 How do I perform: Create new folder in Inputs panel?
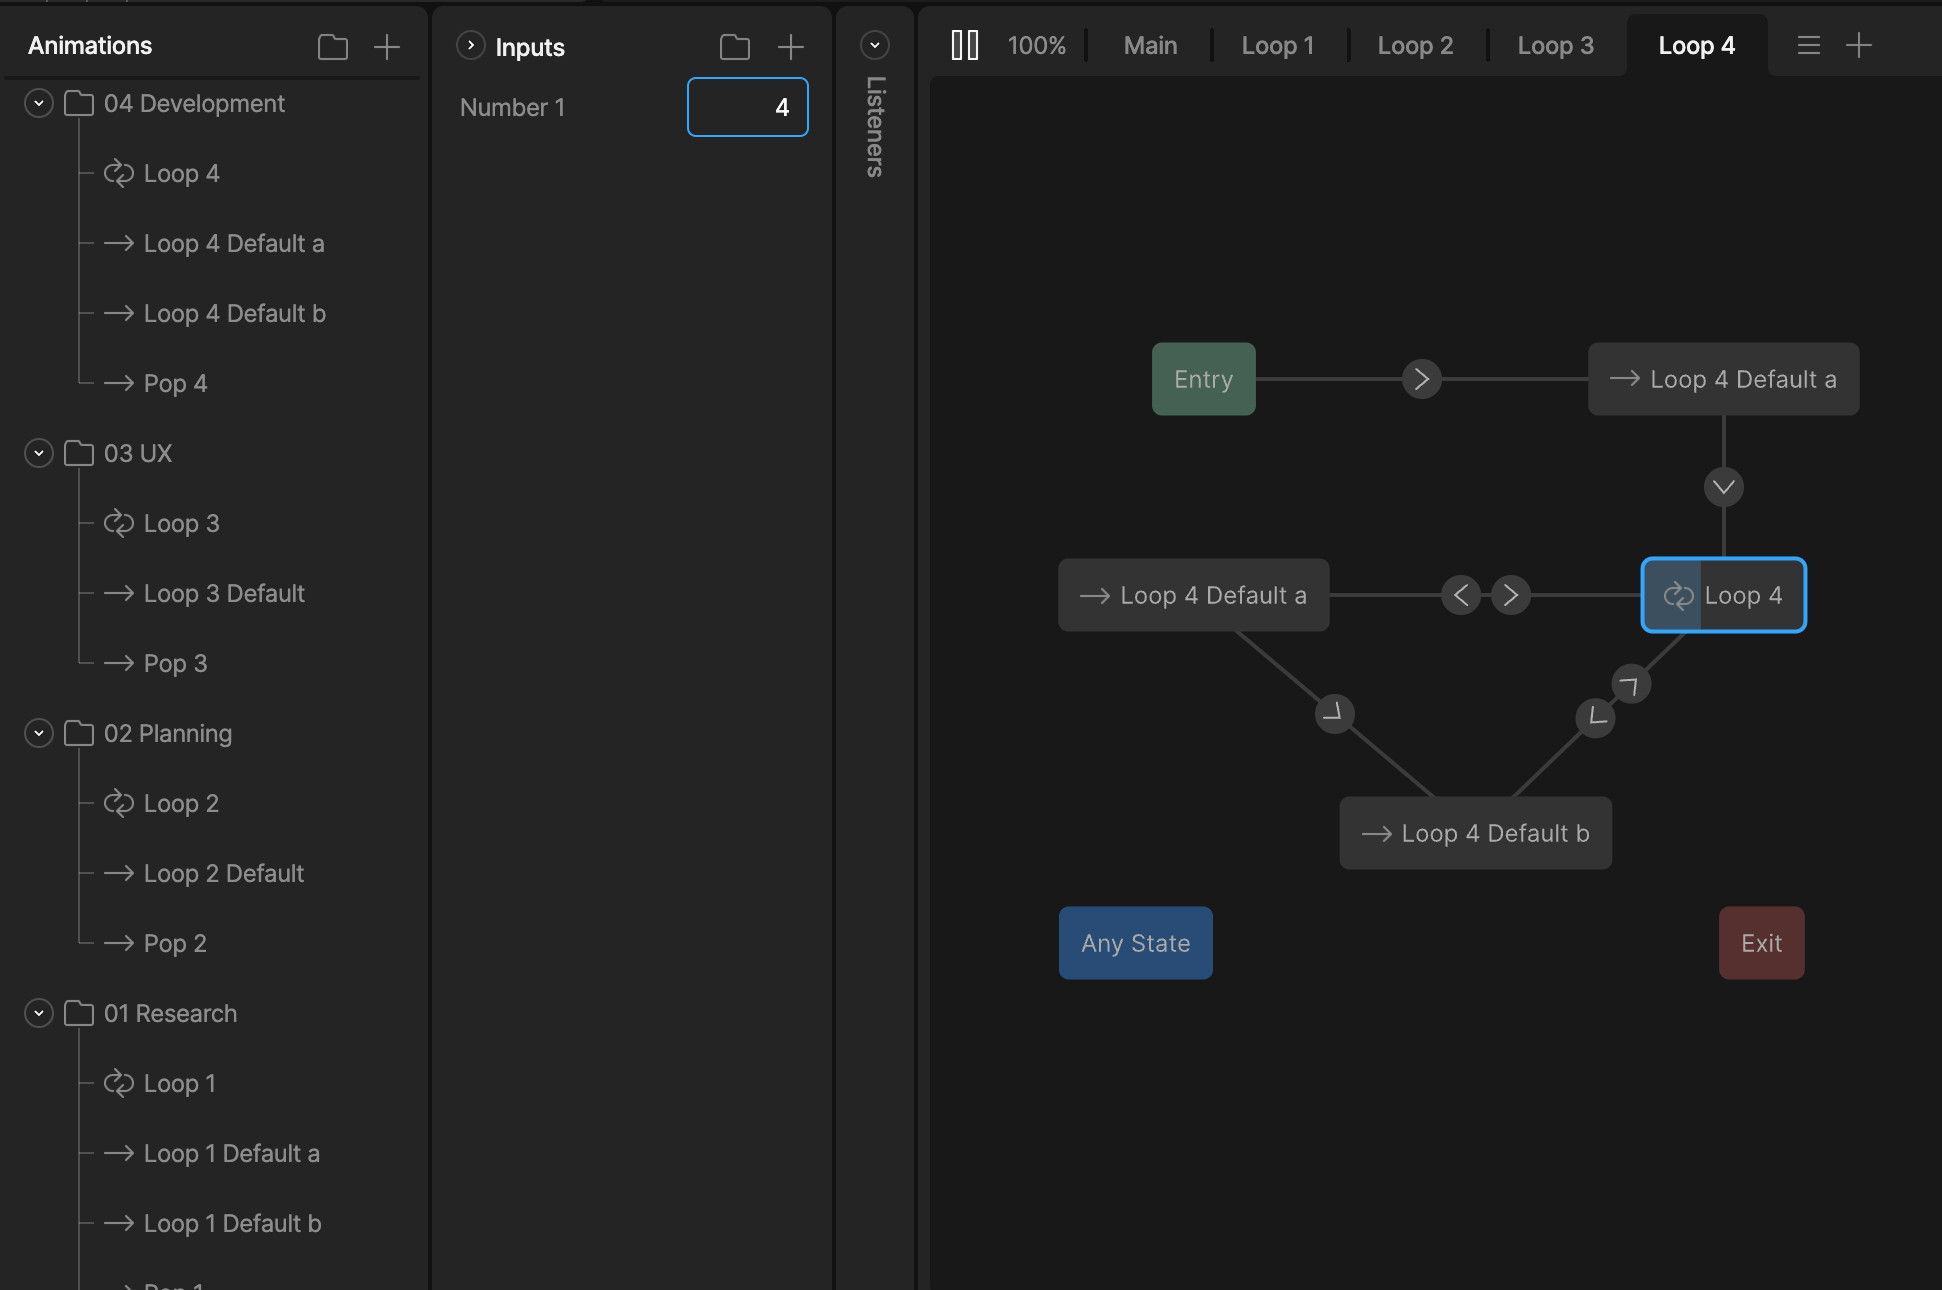point(735,47)
